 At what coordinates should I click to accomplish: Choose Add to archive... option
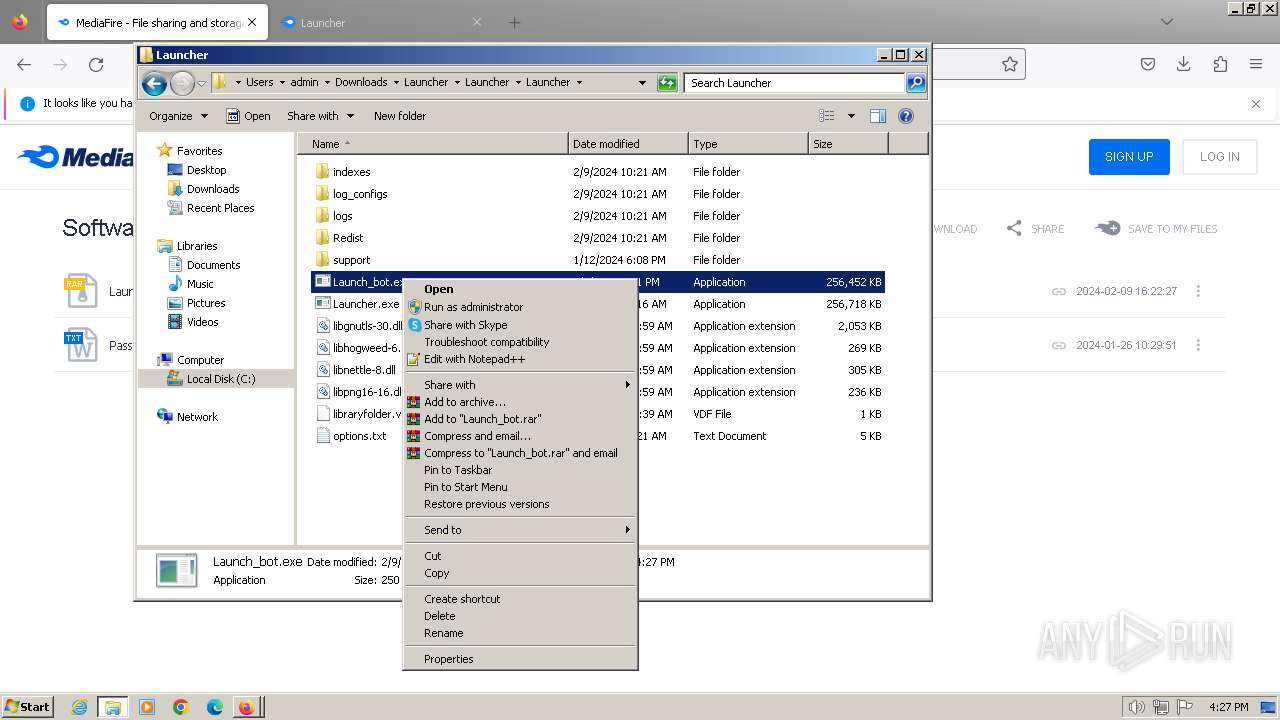coord(520,402)
